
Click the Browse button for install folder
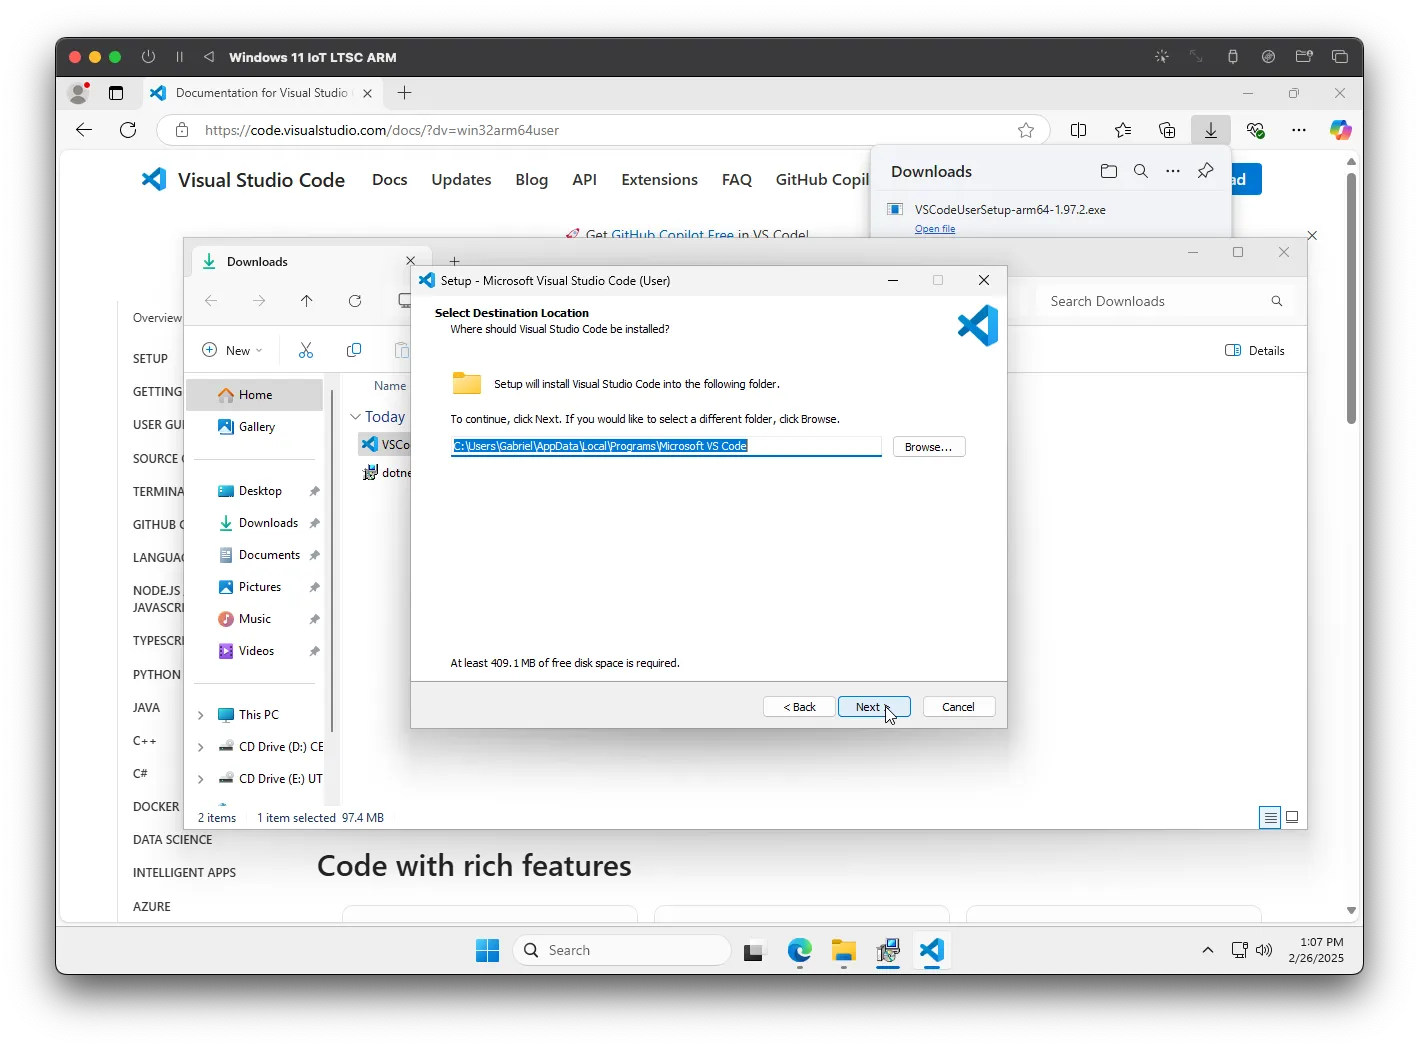[x=928, y=447]
